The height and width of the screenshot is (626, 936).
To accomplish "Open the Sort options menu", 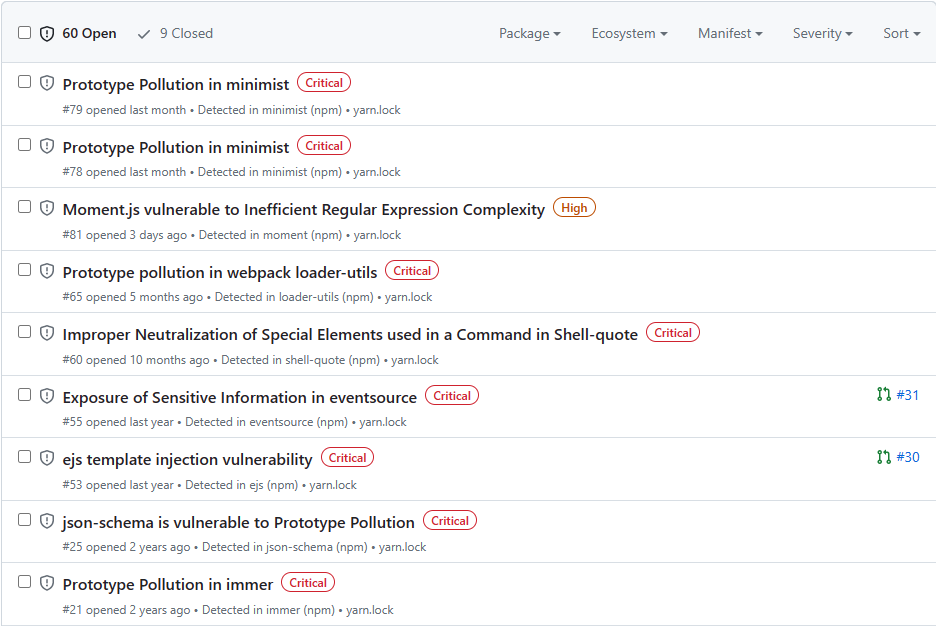I will [901, 33].
